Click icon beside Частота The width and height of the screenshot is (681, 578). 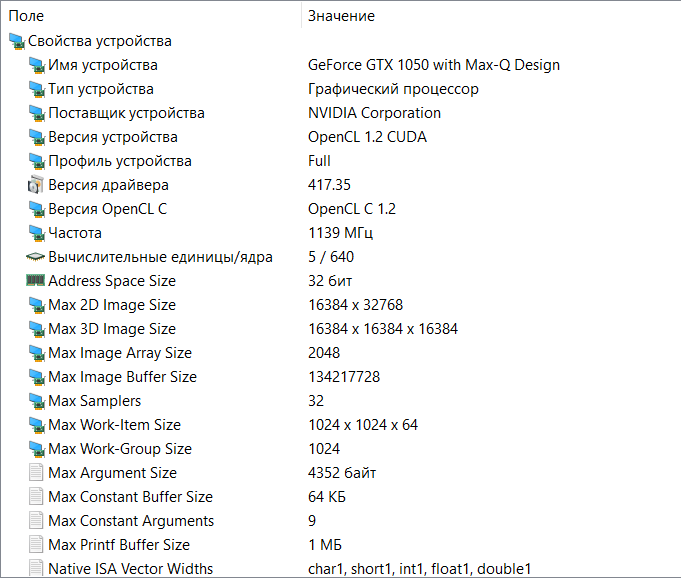coord(36,233)
